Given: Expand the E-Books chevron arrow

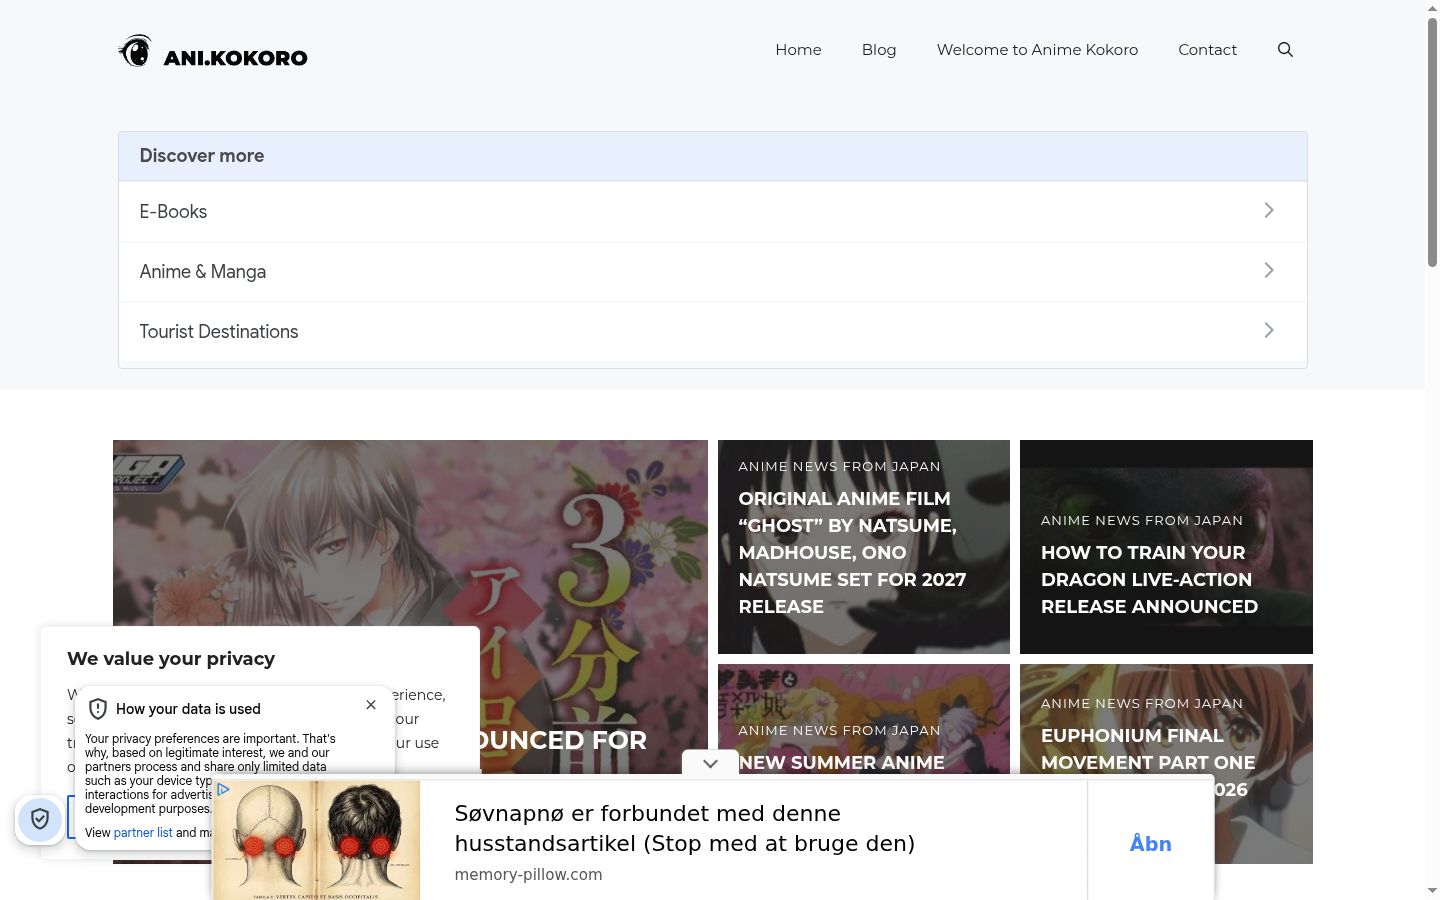Looking at the screenshot, I should (1269, 210).
